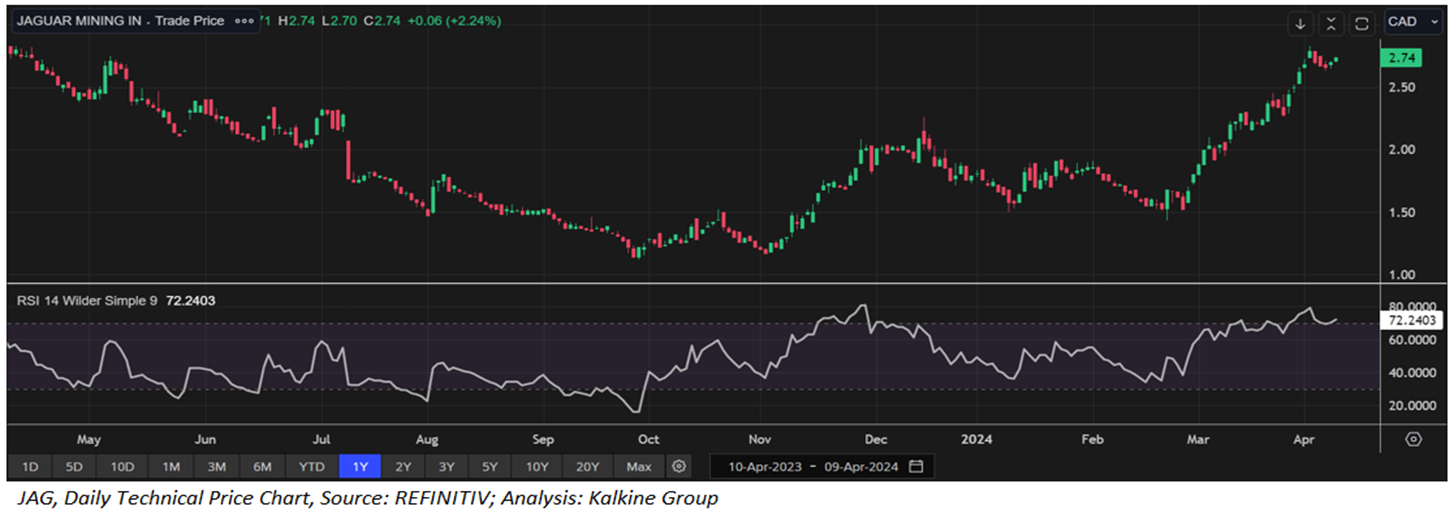
Task: Select the 10D time range
Action: pyautogui.click(x=123, y=466)
